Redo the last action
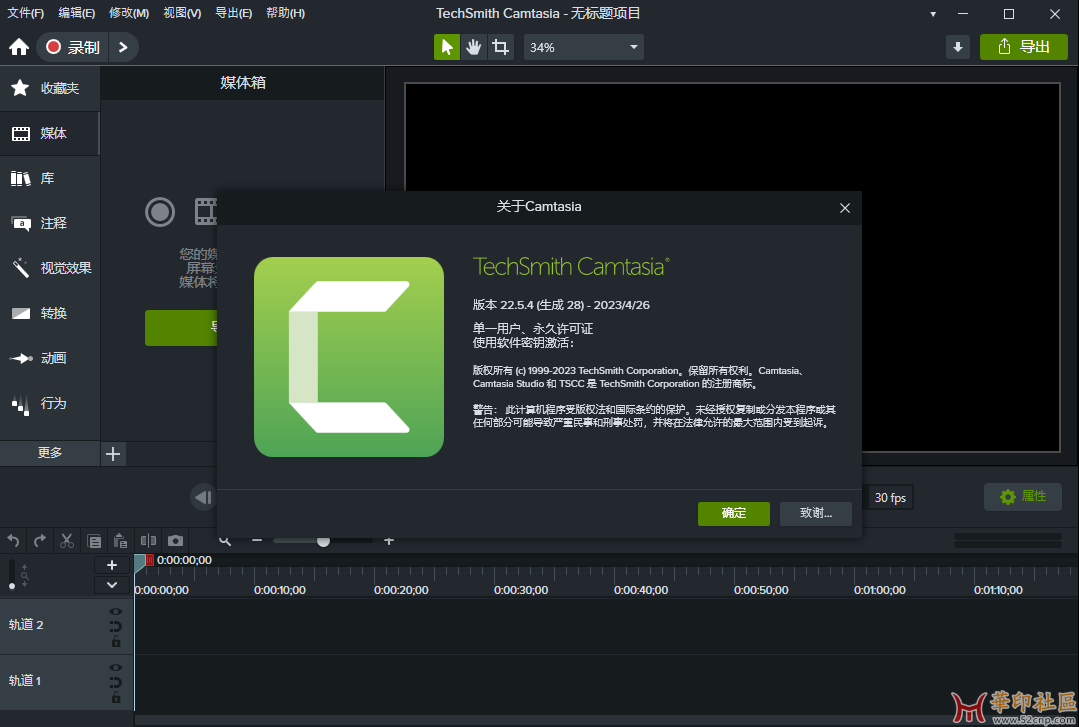 (40, 540)
